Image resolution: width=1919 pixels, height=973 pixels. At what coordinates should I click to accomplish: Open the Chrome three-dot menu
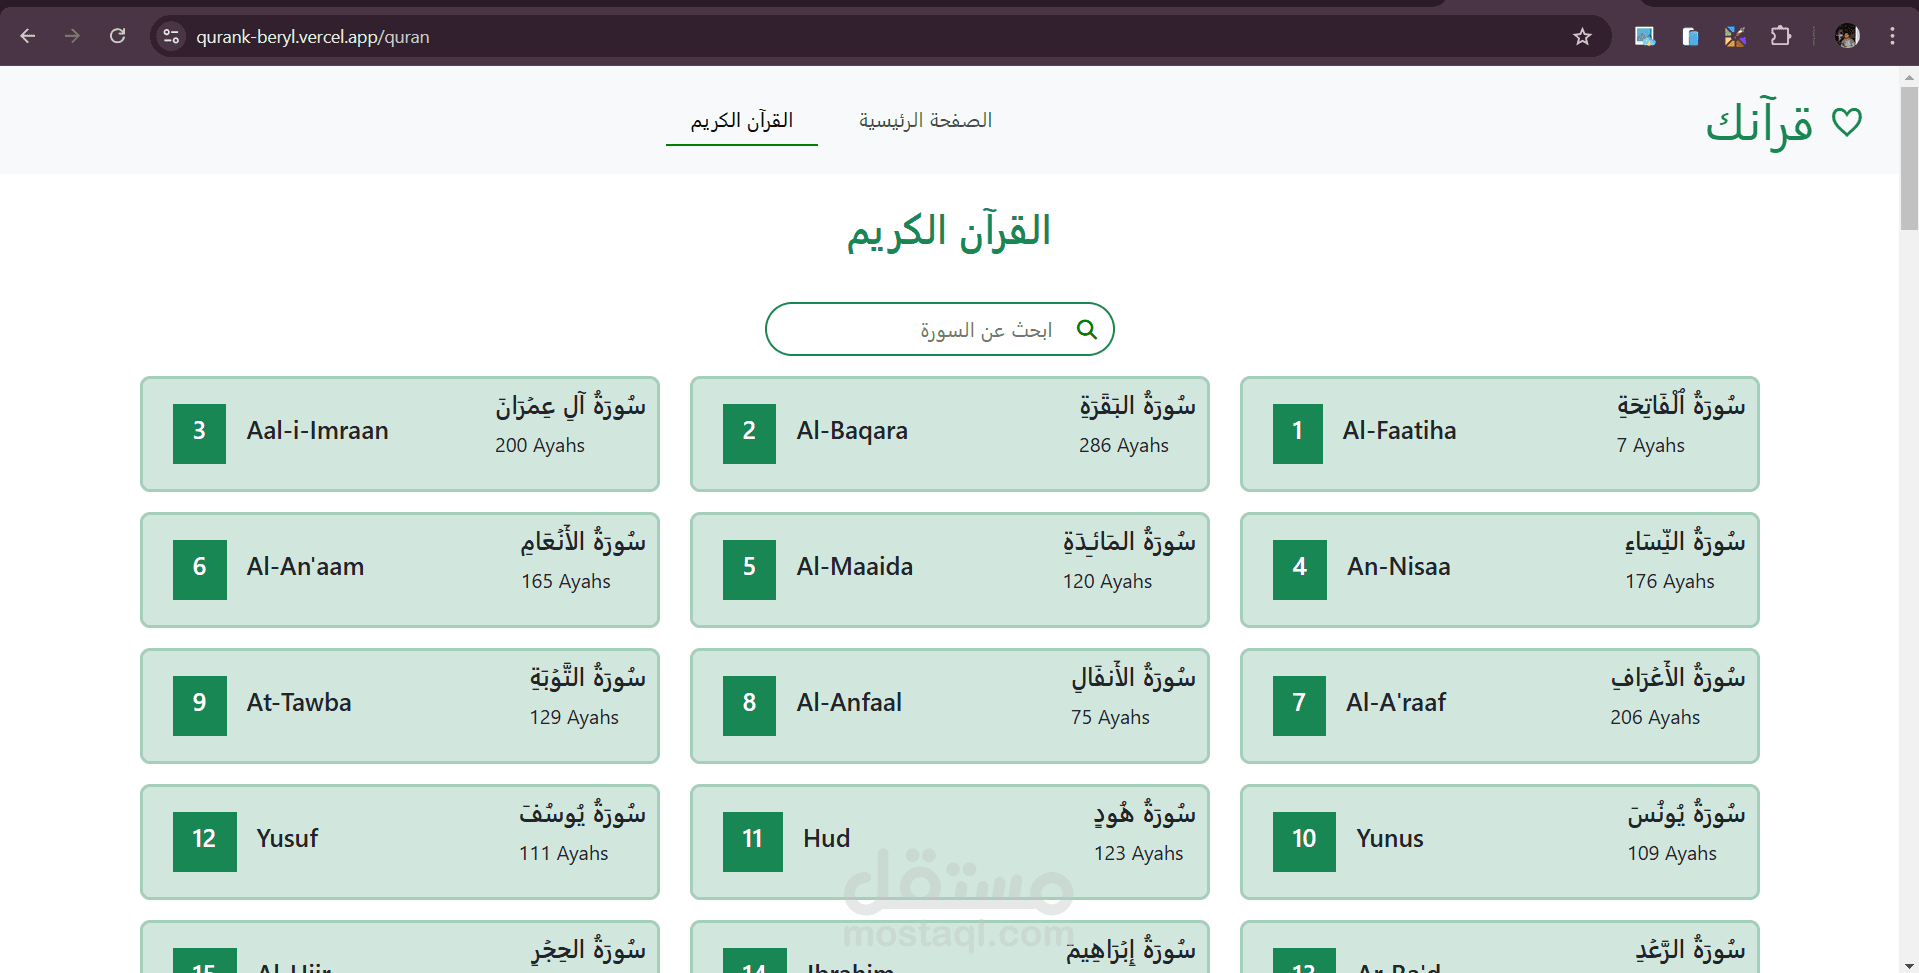(x=1892, y=36)
